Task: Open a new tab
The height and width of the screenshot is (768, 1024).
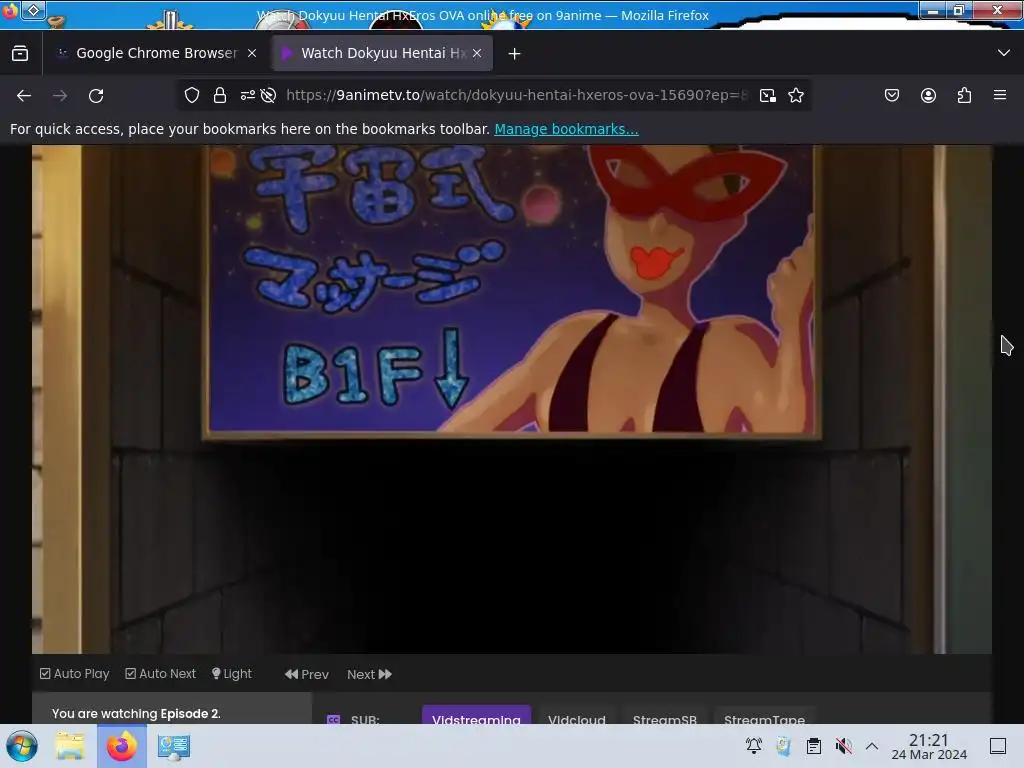Action: [515, 54]
